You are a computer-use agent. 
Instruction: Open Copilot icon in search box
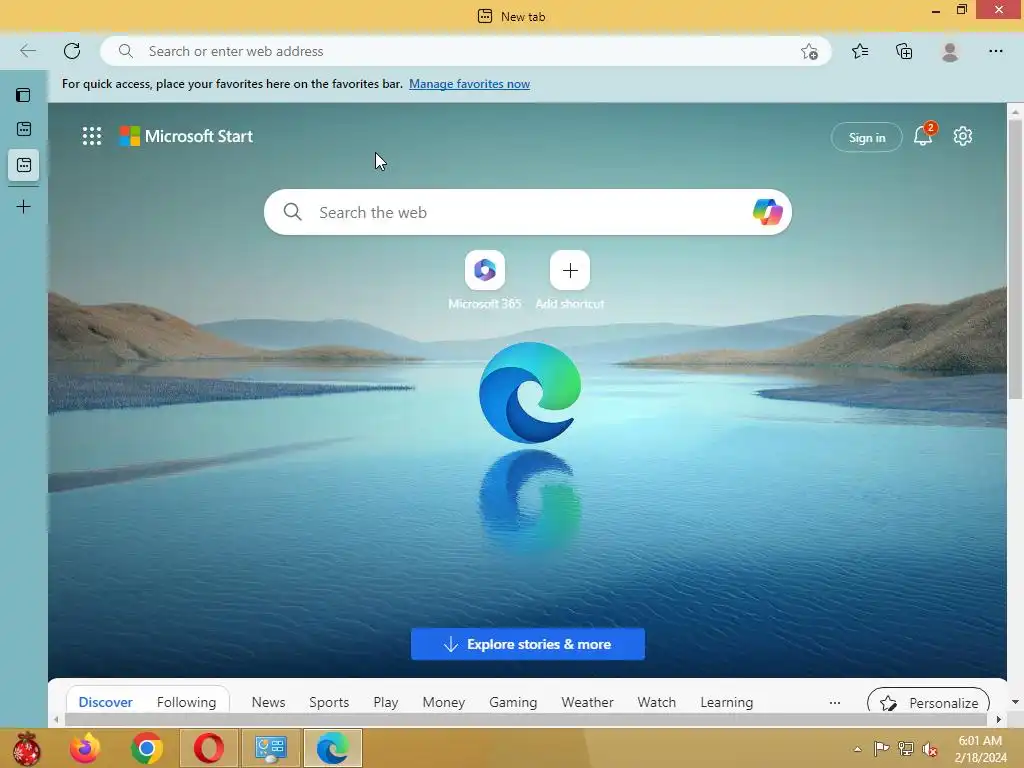(x=767, y=212)
